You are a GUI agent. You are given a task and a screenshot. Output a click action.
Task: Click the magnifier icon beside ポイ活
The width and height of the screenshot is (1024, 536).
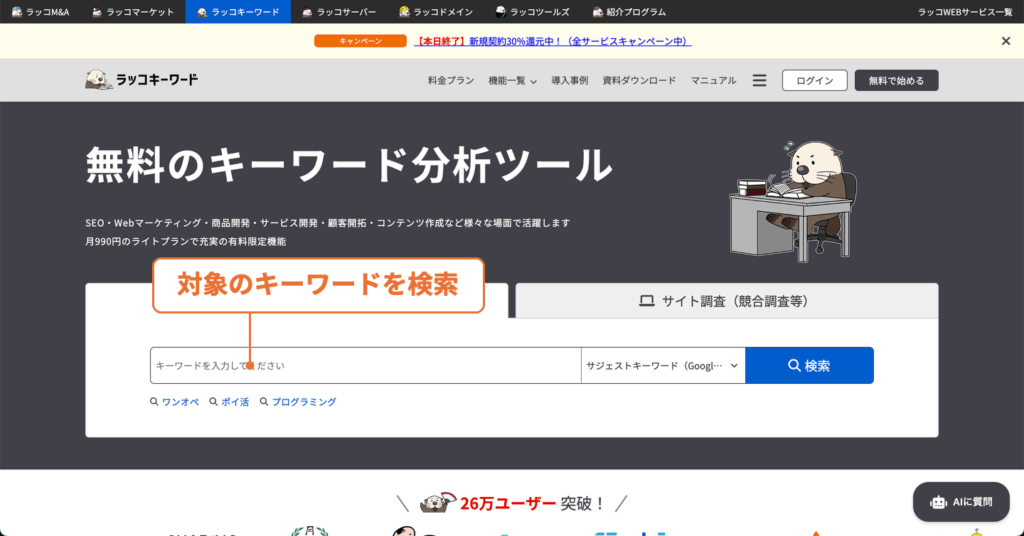pos(213,402)
